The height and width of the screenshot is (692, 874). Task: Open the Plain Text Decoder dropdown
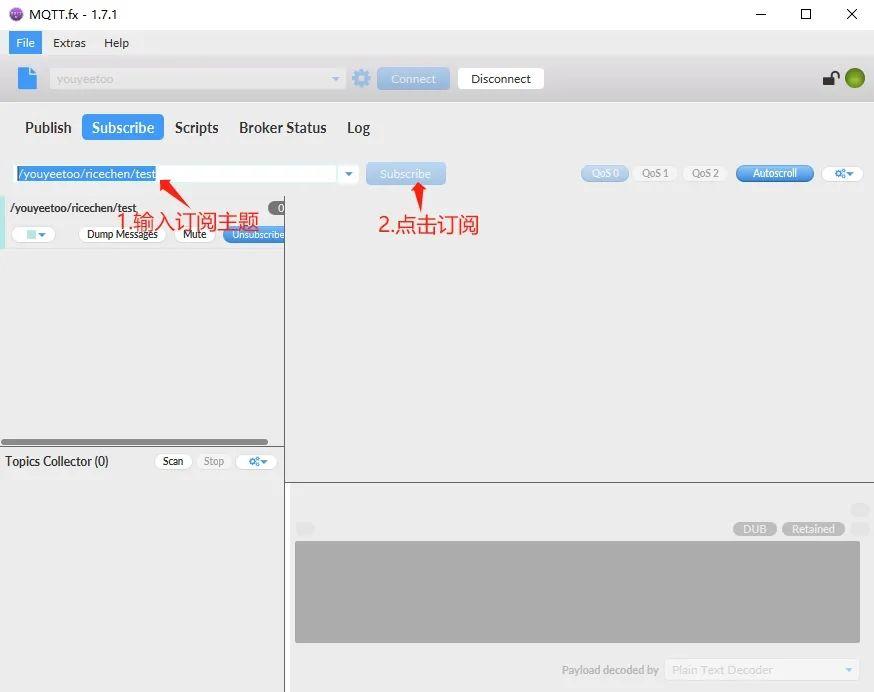coord(849,670)
